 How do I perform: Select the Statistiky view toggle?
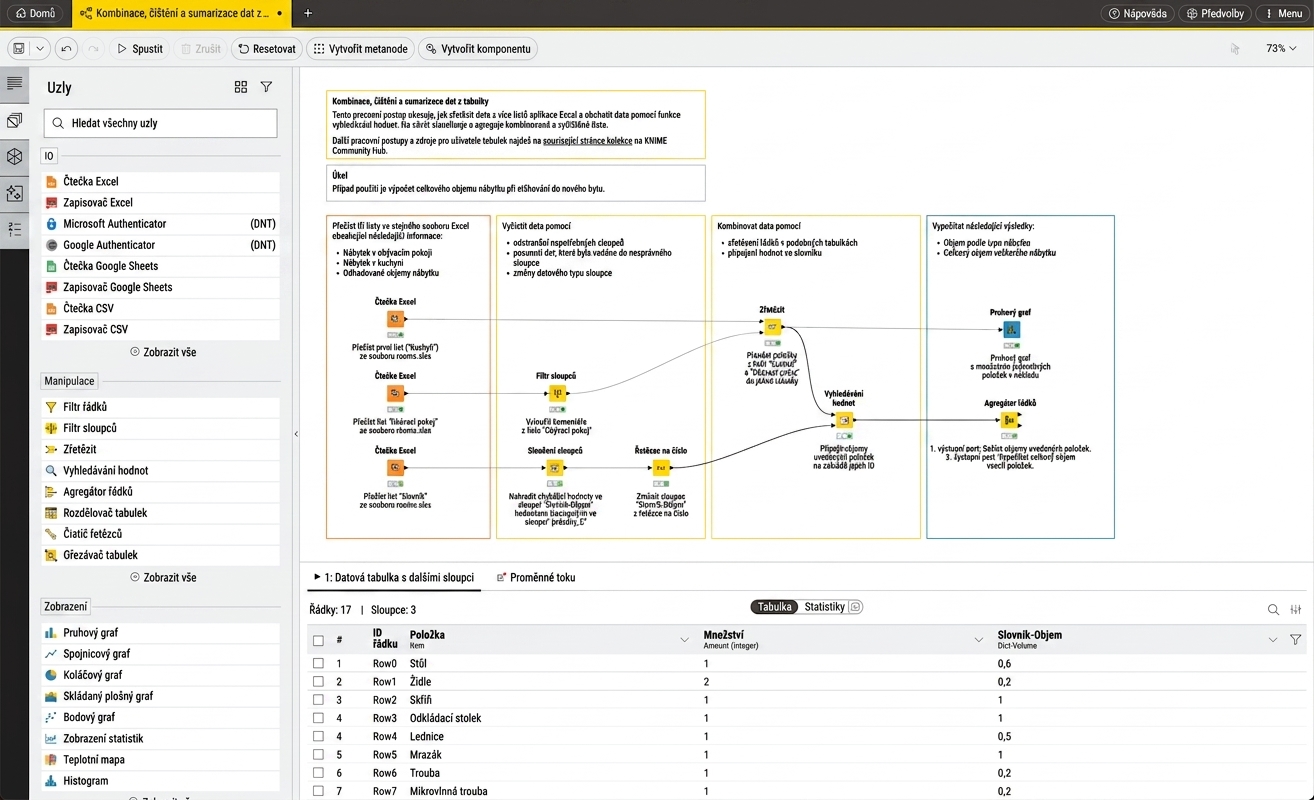(x=832, y=607)
